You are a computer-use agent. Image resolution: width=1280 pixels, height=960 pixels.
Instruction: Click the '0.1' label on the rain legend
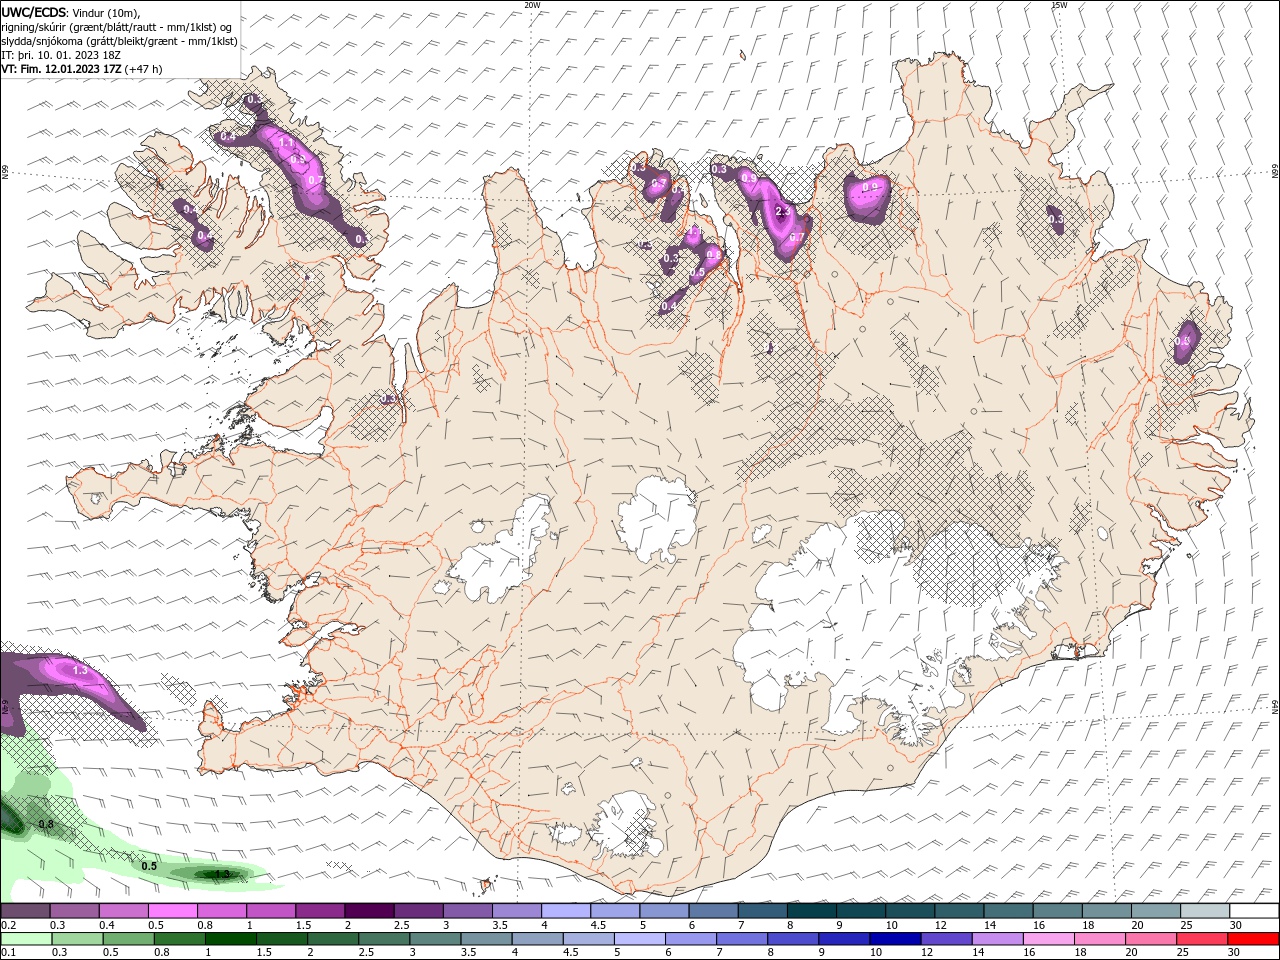(x=8, y=953)
